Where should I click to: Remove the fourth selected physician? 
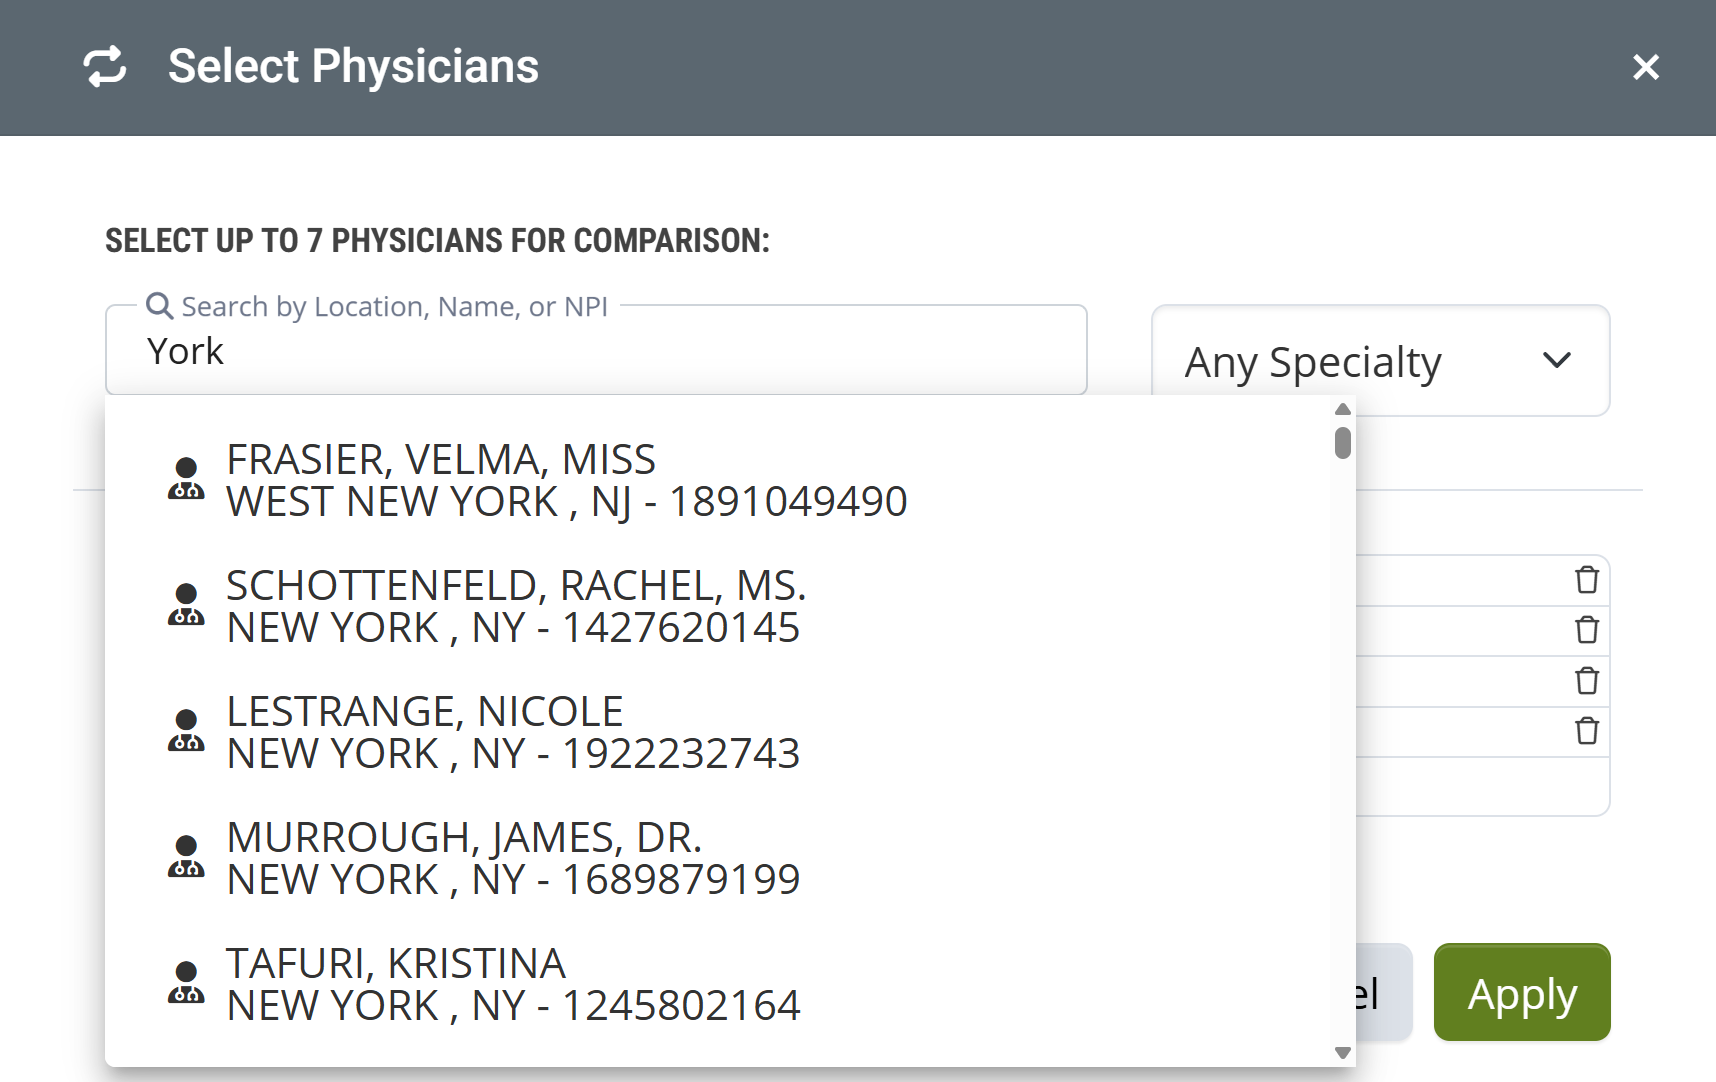(x=1587, y=731)
